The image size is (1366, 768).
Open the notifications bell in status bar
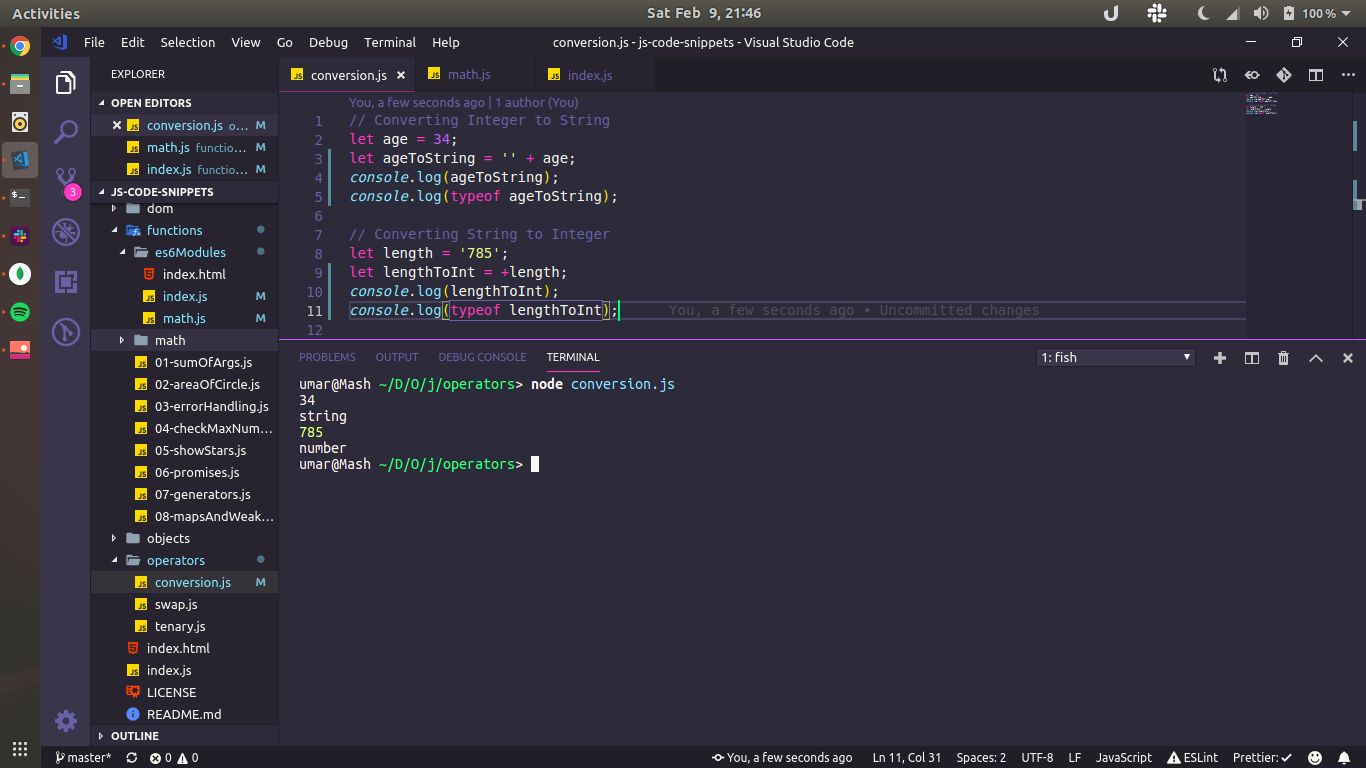[1344, 758]
